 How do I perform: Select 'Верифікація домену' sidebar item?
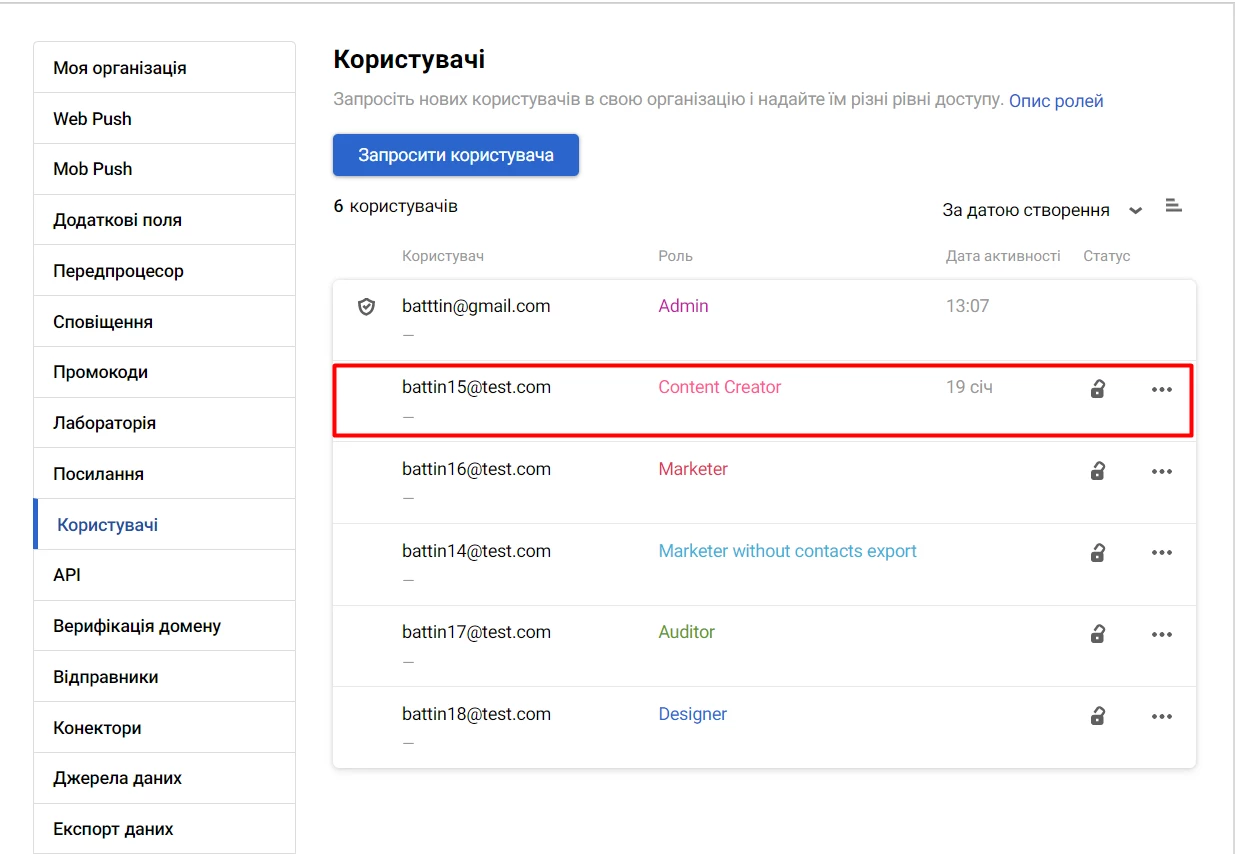(137, 626)
